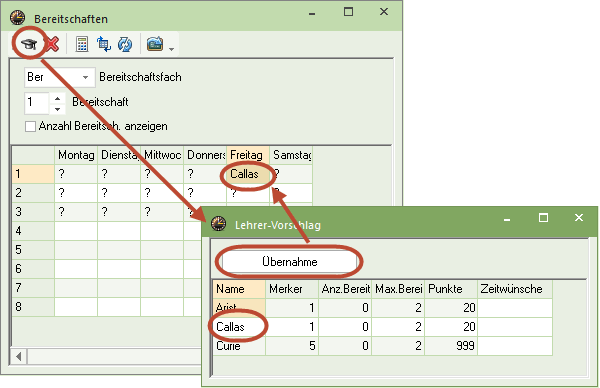
Task: Select the Dienstag column header
Action: point(119,155)
